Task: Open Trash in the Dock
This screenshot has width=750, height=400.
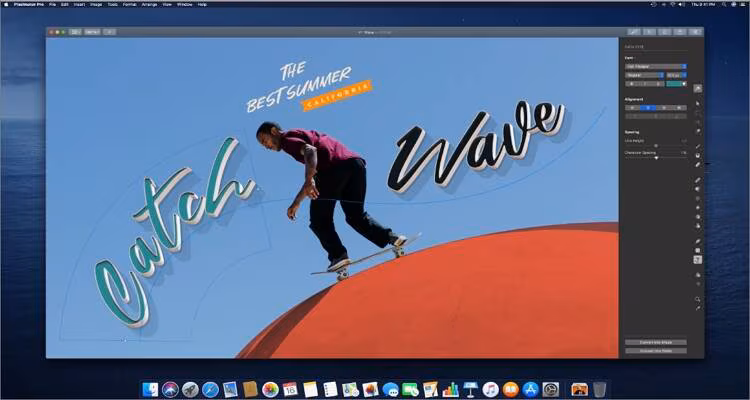Action: [x=600, y=389]
